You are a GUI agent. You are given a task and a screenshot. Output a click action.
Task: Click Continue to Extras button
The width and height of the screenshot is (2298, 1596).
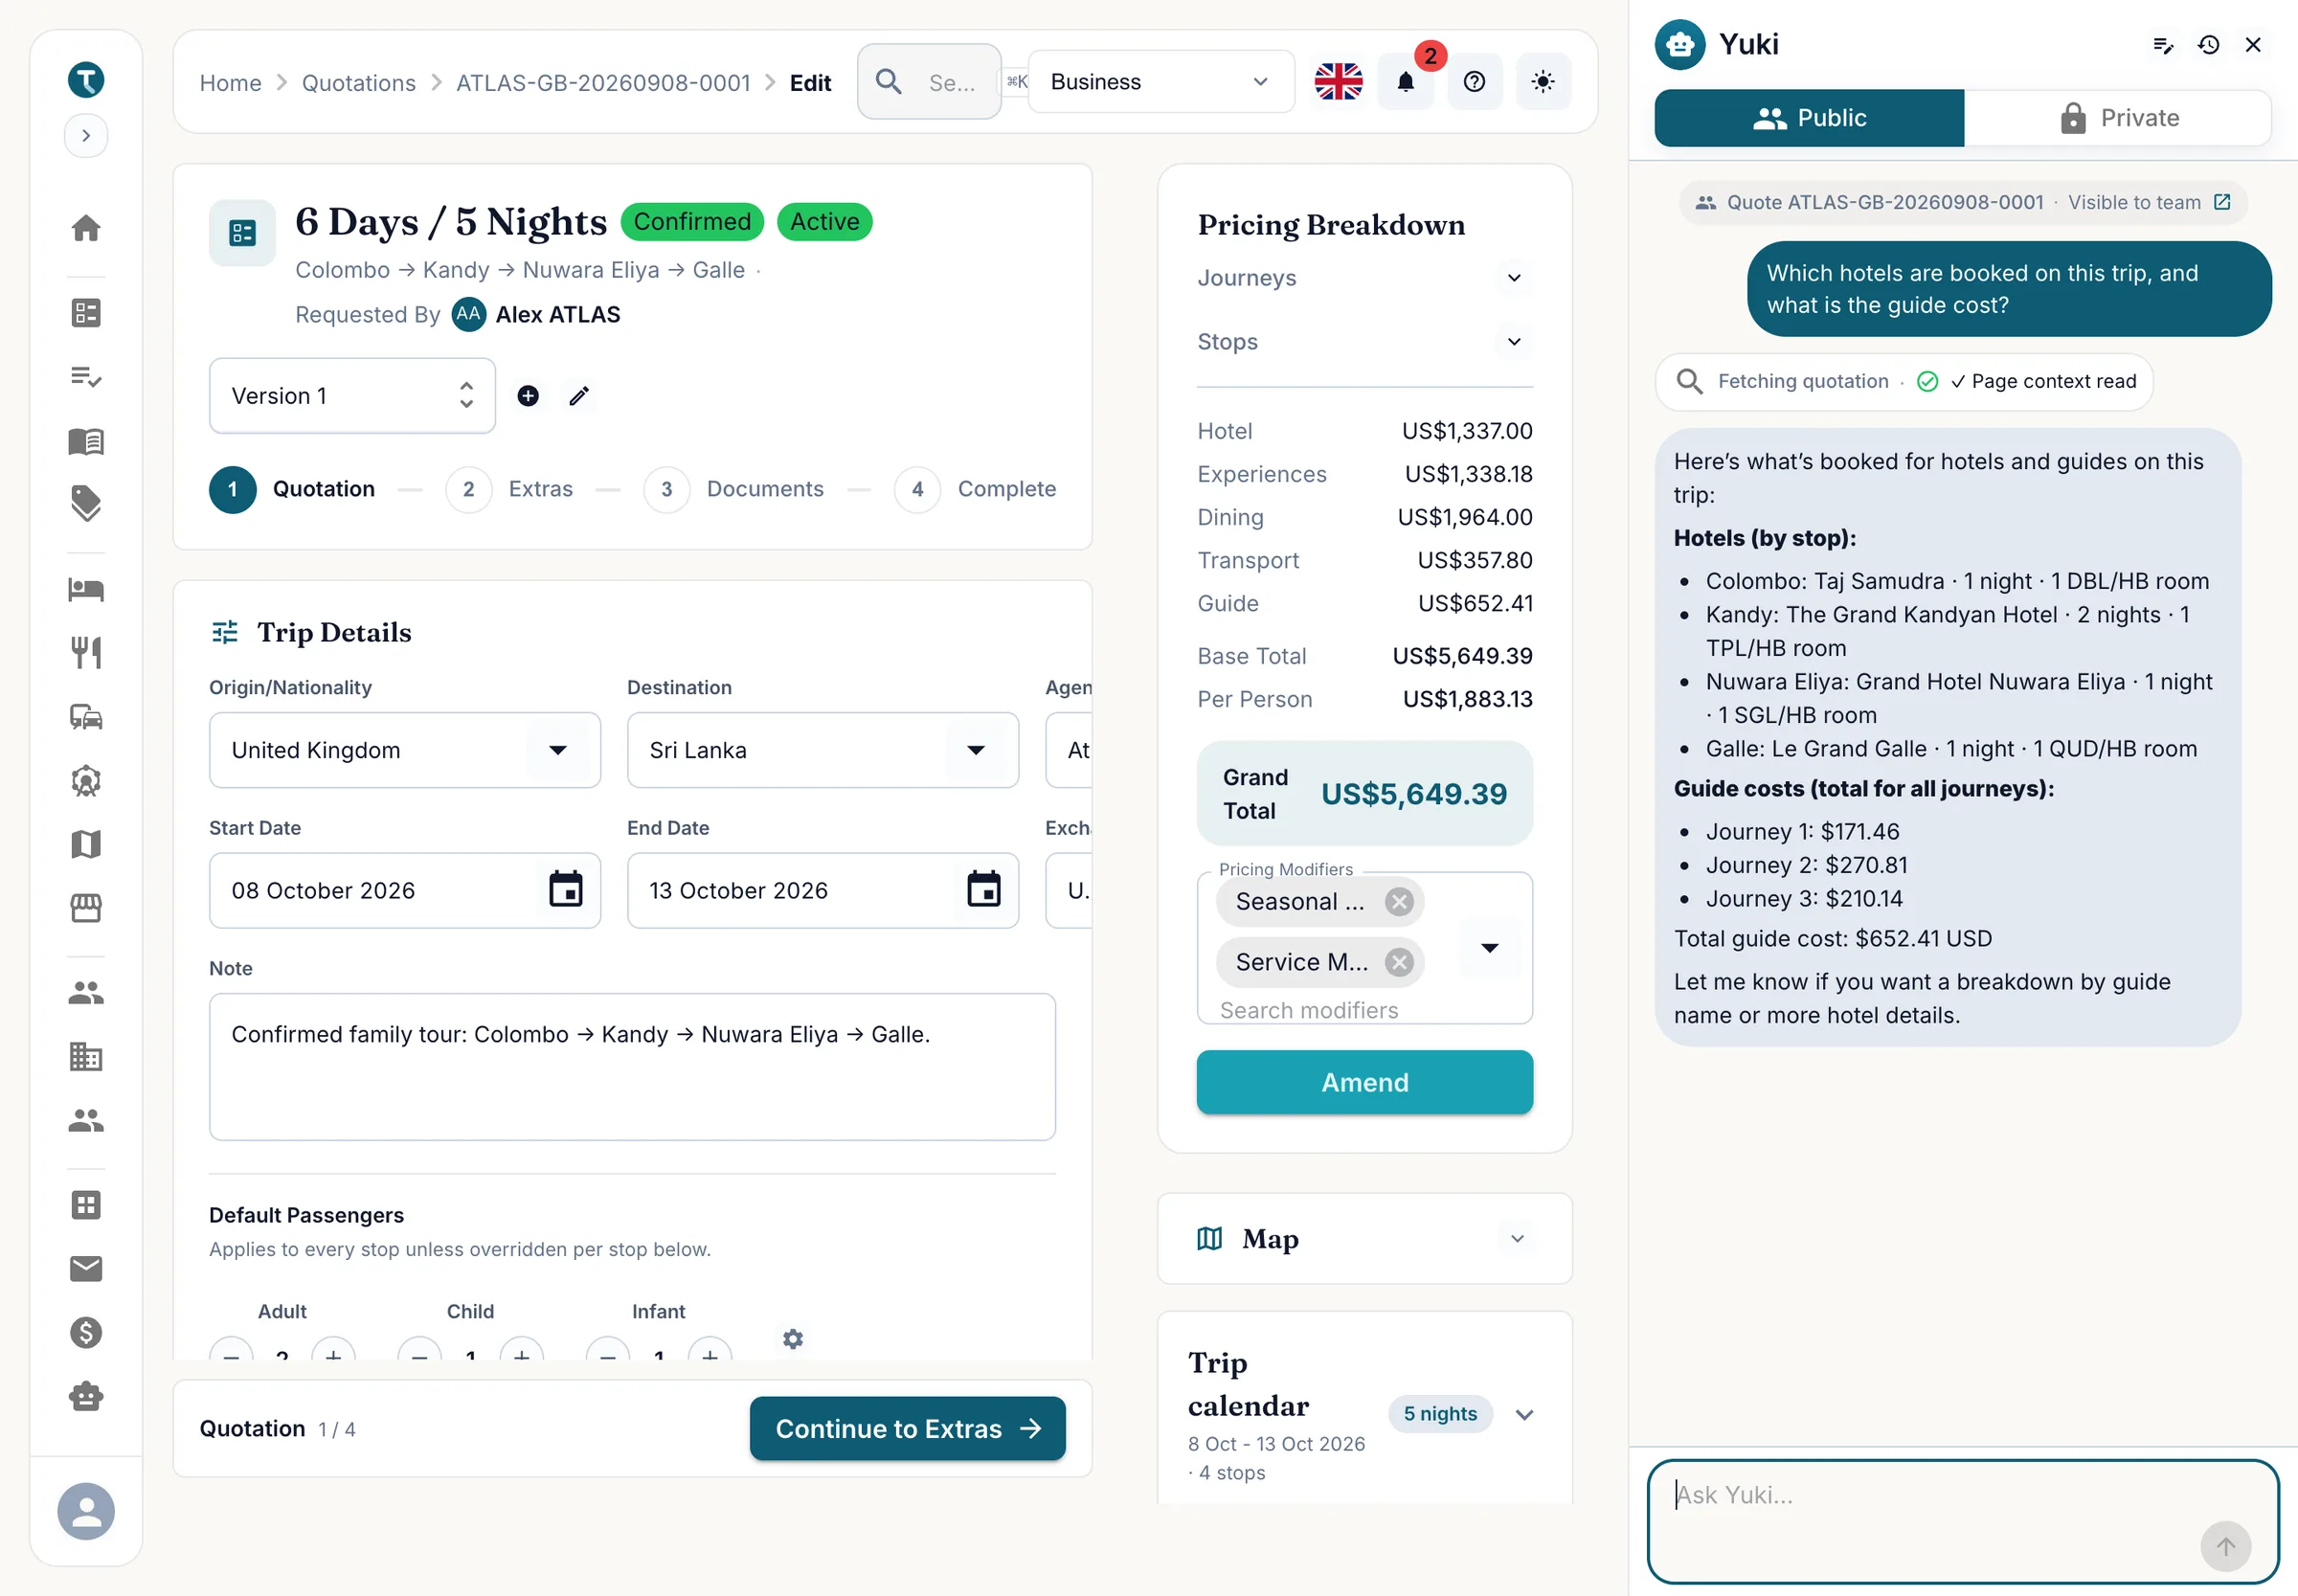(907, 1429)
